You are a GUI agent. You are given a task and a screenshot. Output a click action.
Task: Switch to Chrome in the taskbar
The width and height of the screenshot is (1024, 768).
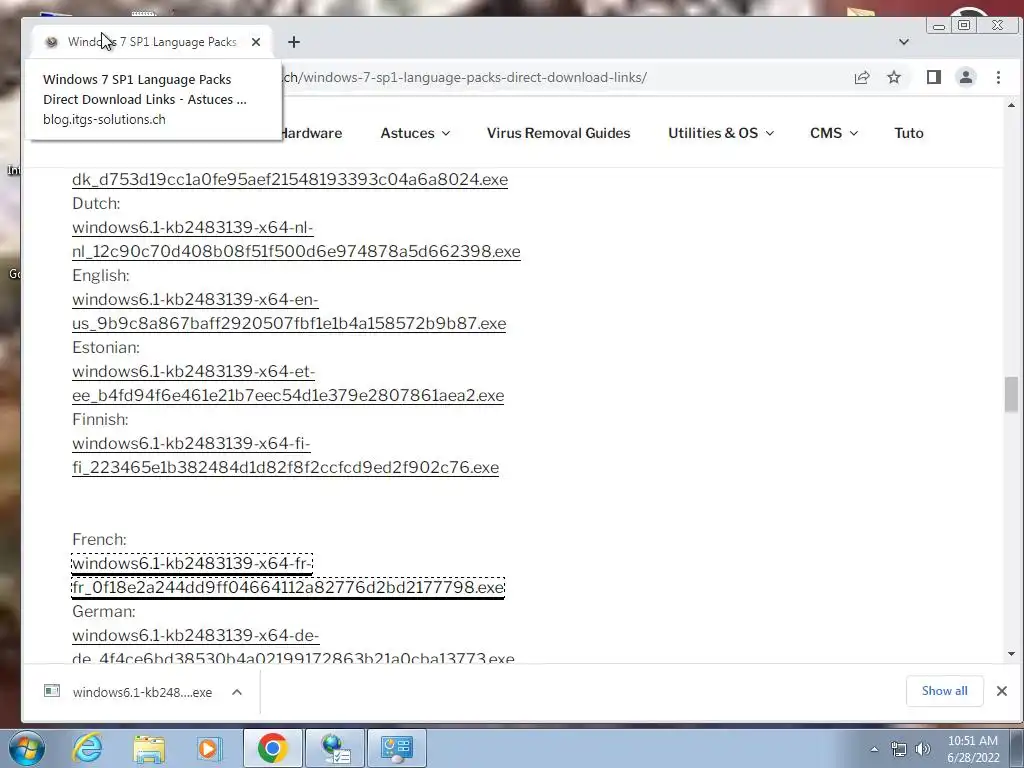pyautogui.click(x=272, y=748)
